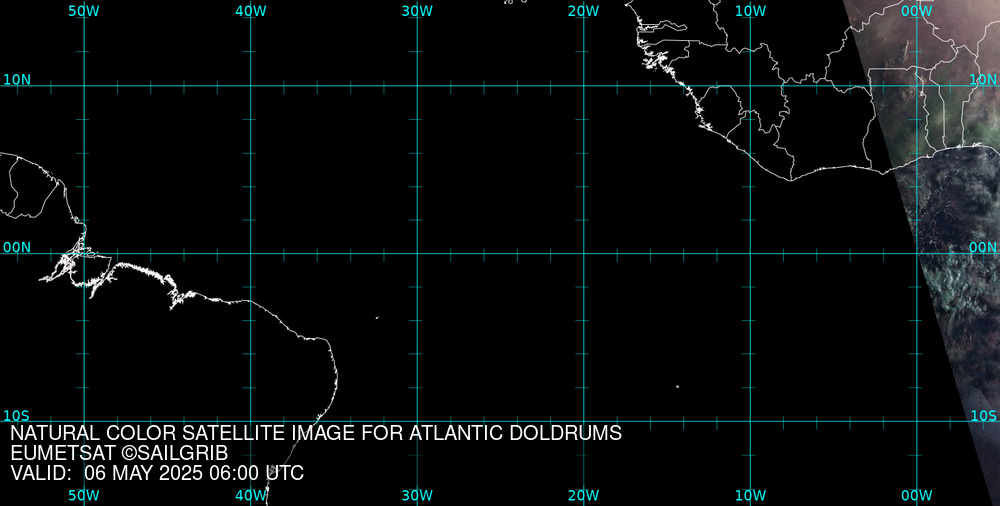Click the 'NATURAL COLOR SATELLITE IMAGE FOR ATLANTIC DOLDRUMS' title
Image resolution: width=1000 pixels, height=506 pixels.
click(316, 433)
